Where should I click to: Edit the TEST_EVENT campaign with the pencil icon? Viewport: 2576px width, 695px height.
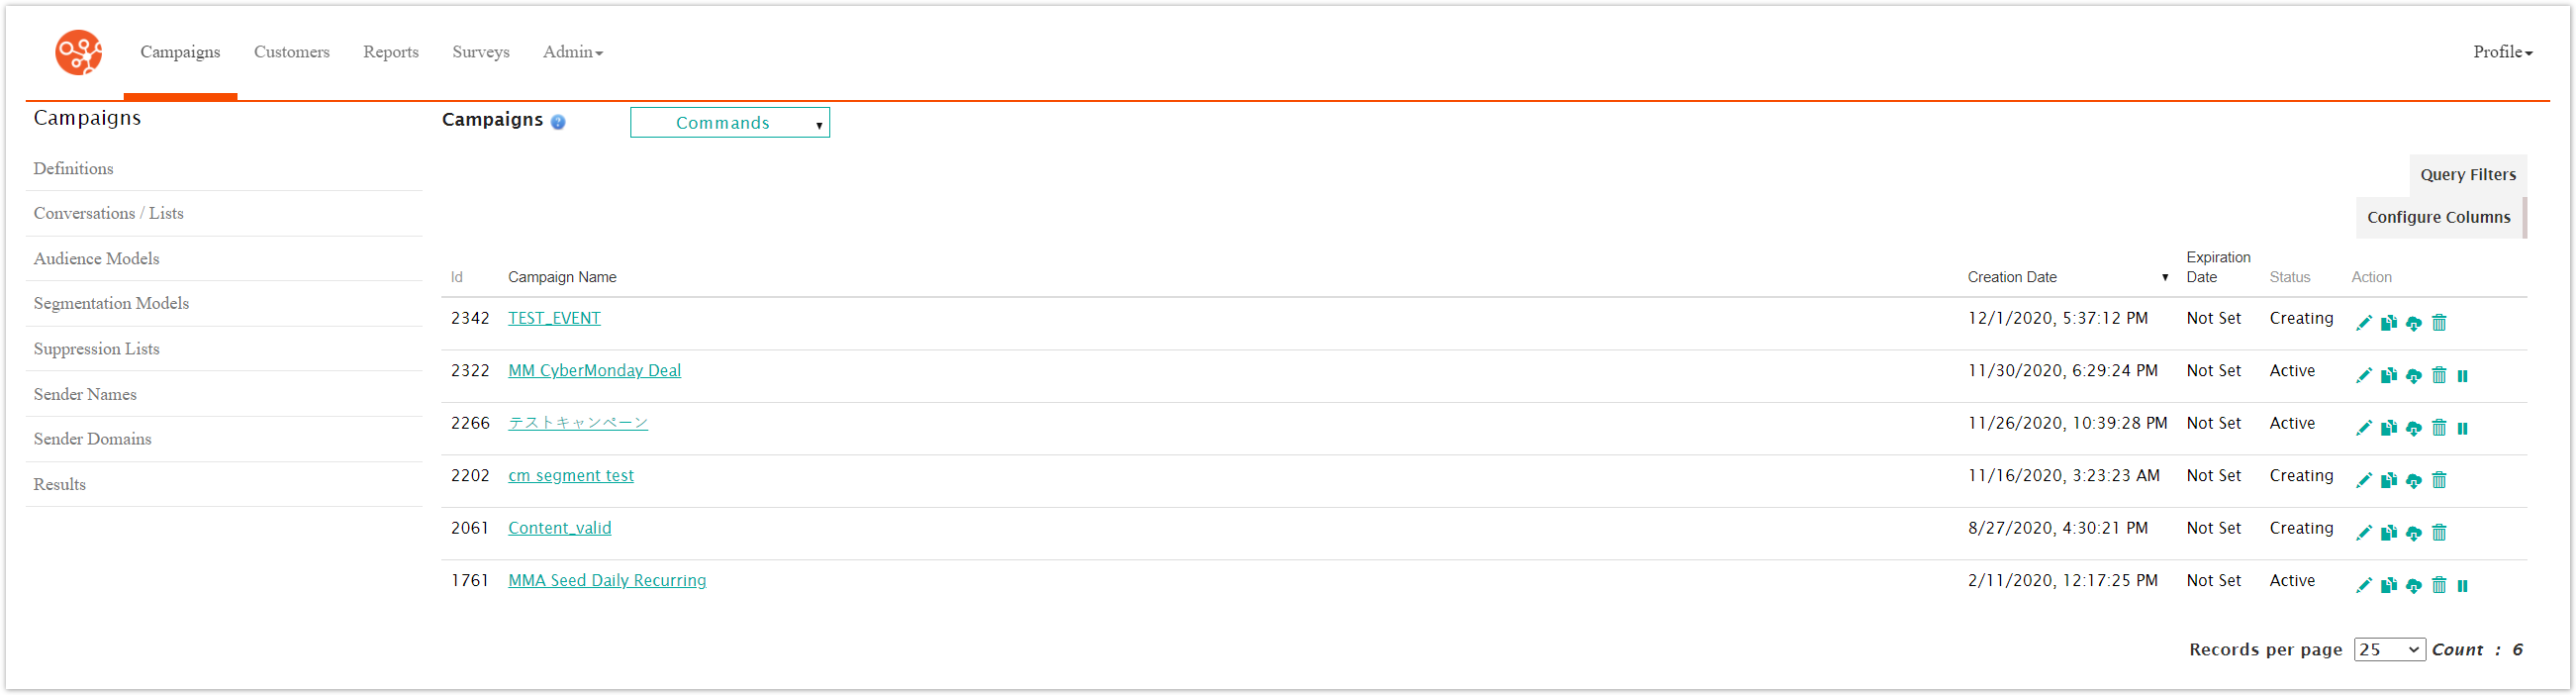coord(2364,322)
